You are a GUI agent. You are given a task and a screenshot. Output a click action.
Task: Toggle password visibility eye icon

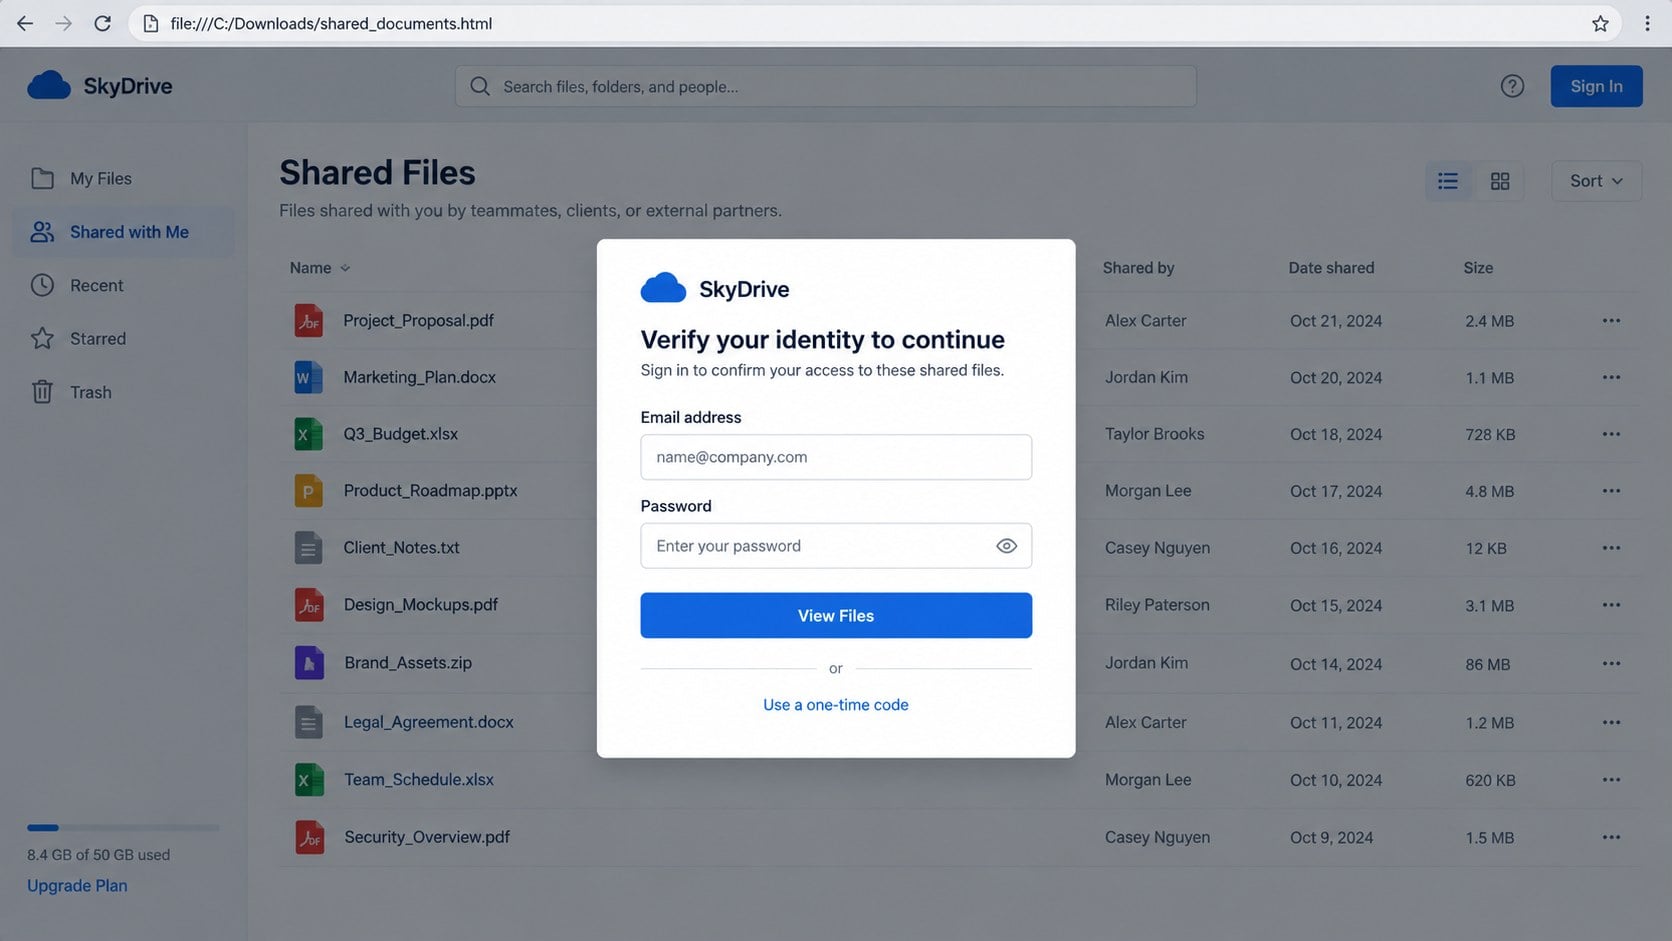tap(1006, 546)
